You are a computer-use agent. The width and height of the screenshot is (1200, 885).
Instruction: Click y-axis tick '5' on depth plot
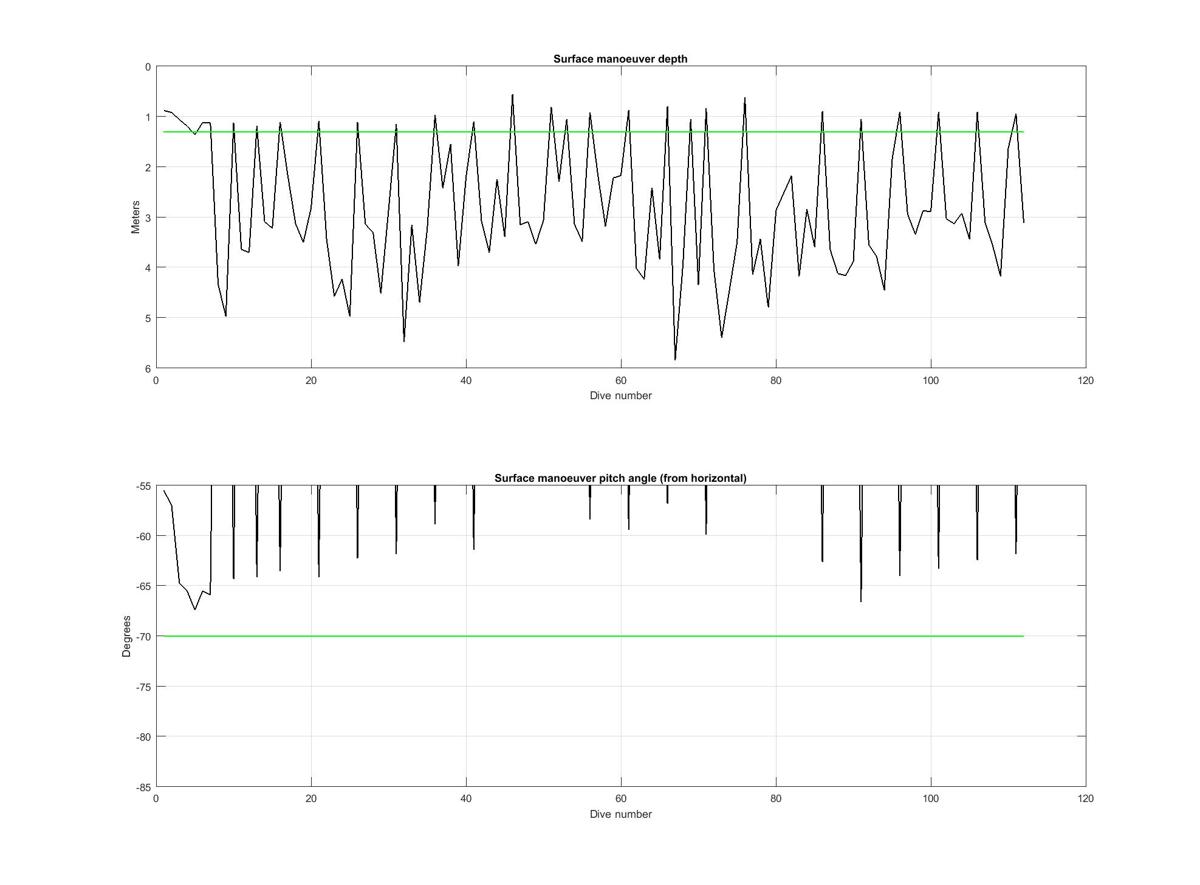click(x=148, y=318)
